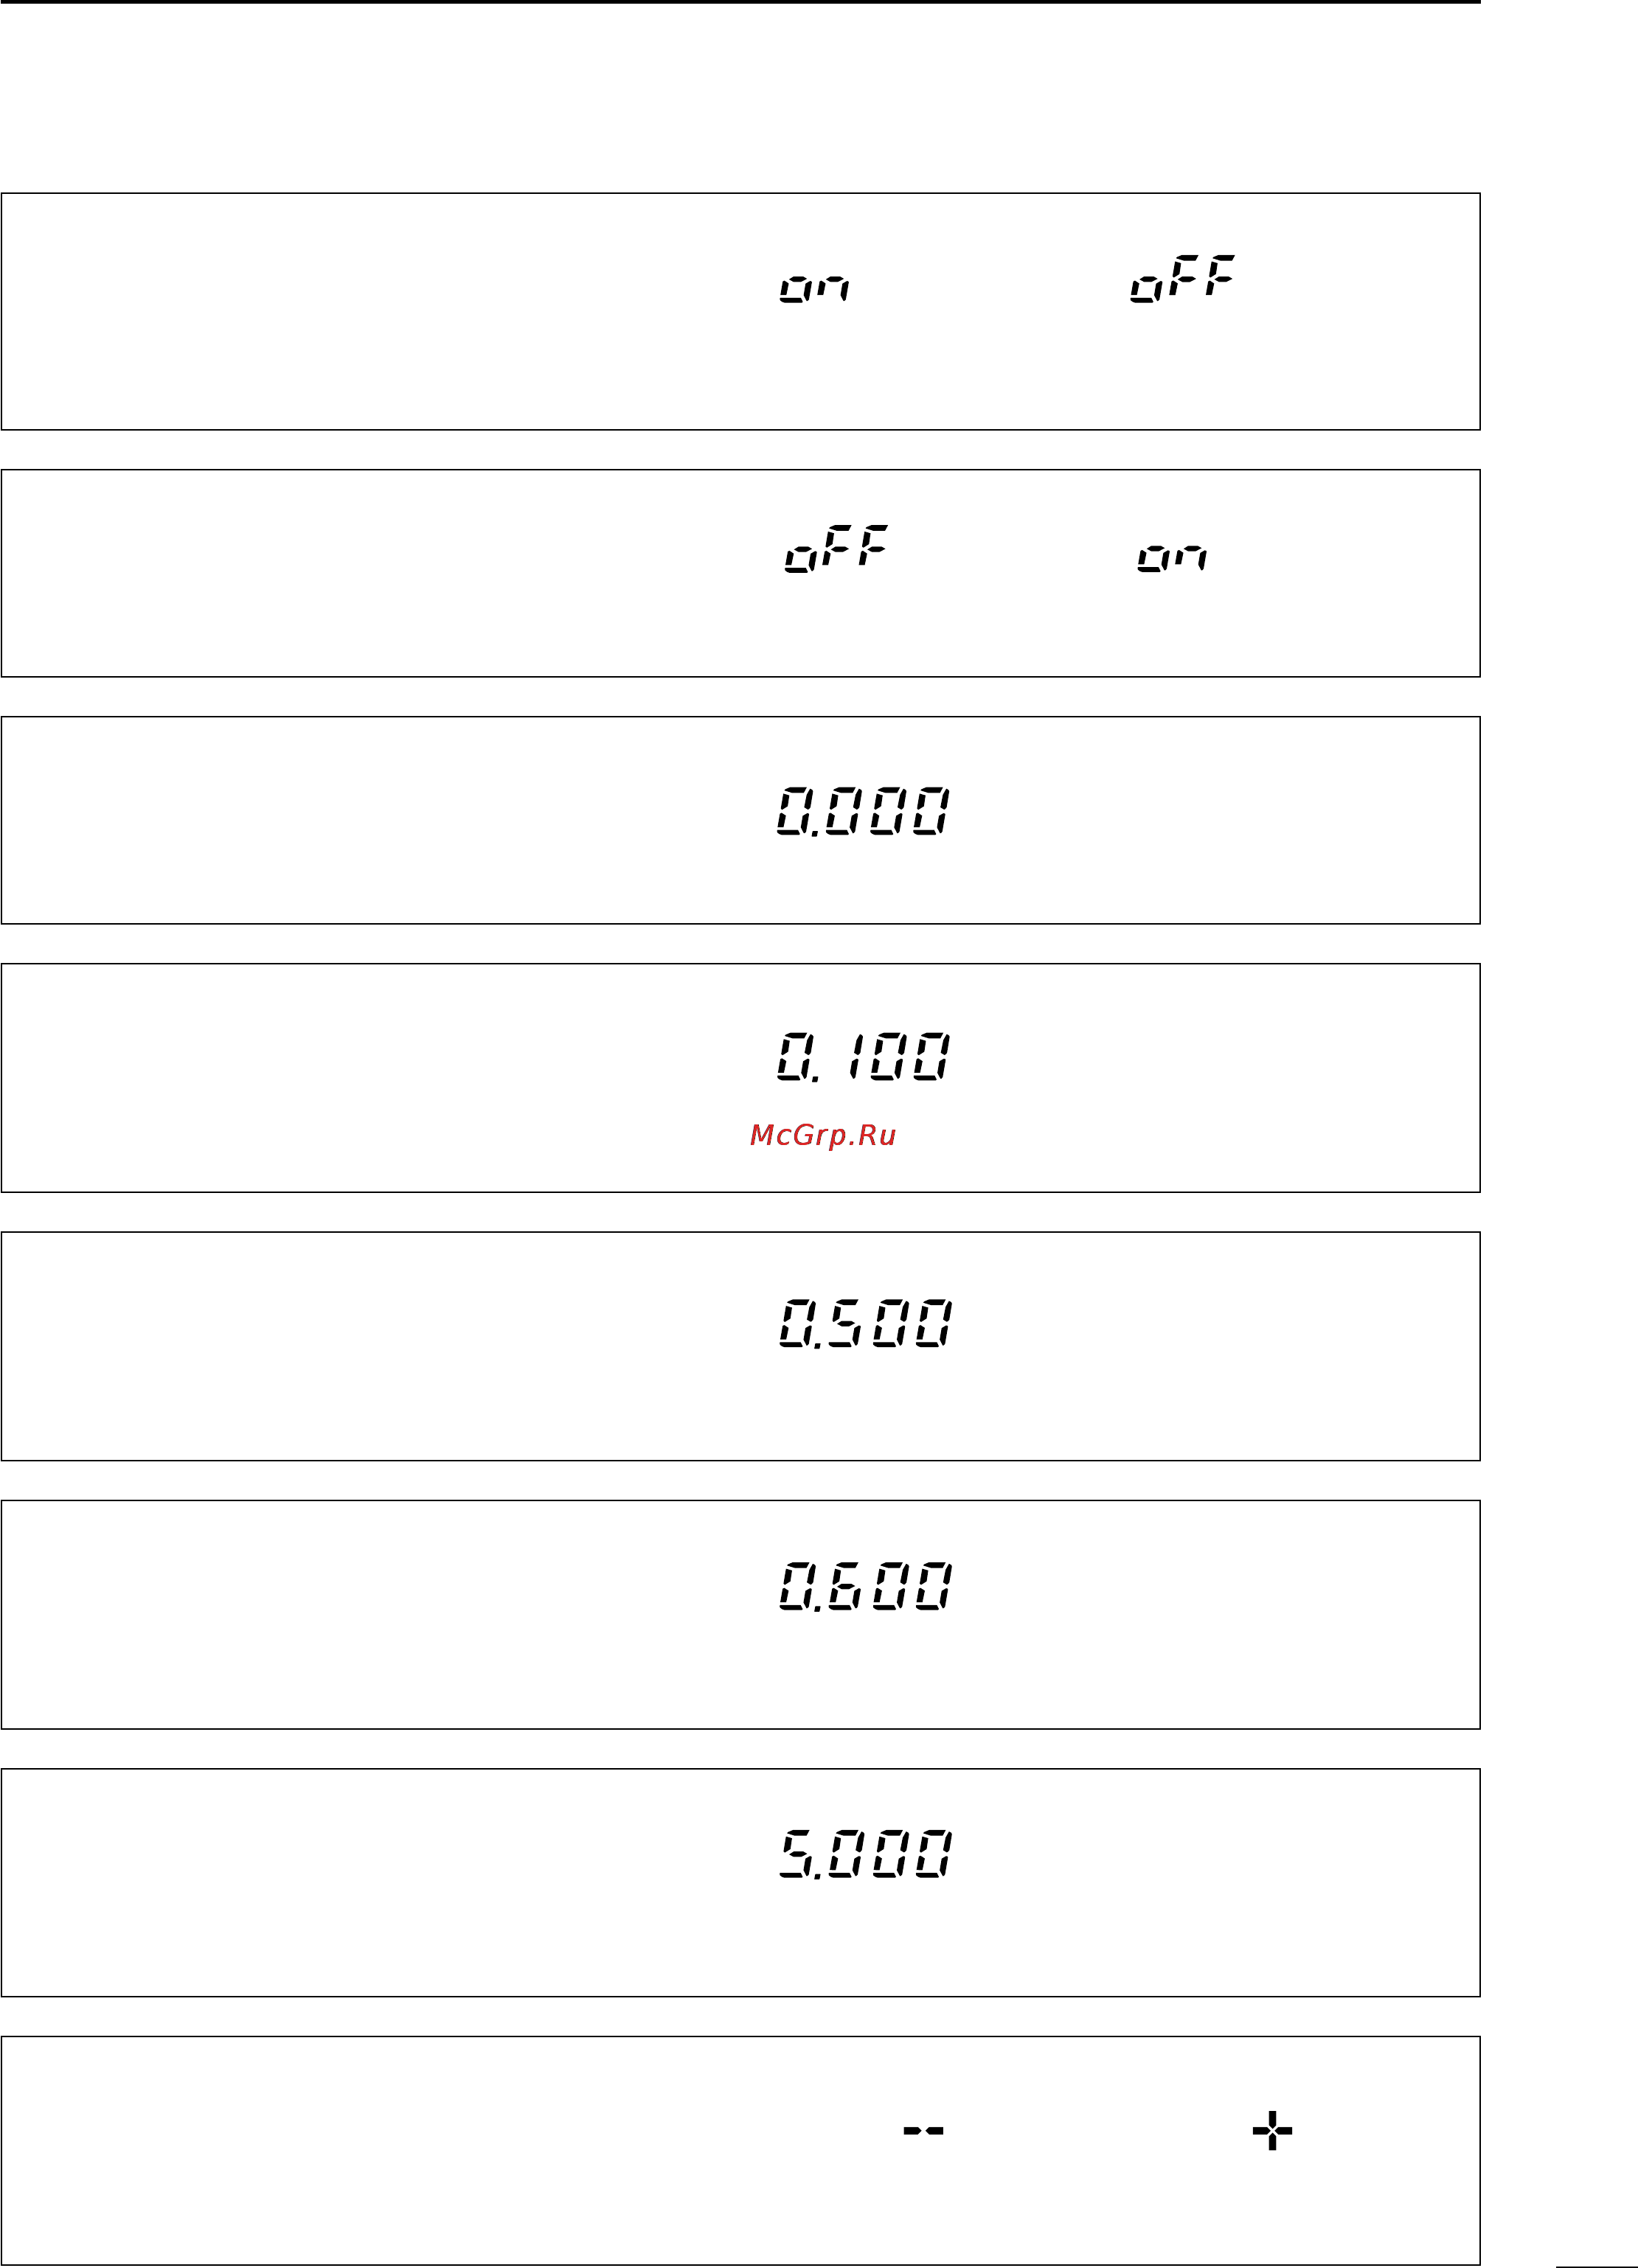
Task: Click the plus cross symbol
Action: [1272, 2131]
